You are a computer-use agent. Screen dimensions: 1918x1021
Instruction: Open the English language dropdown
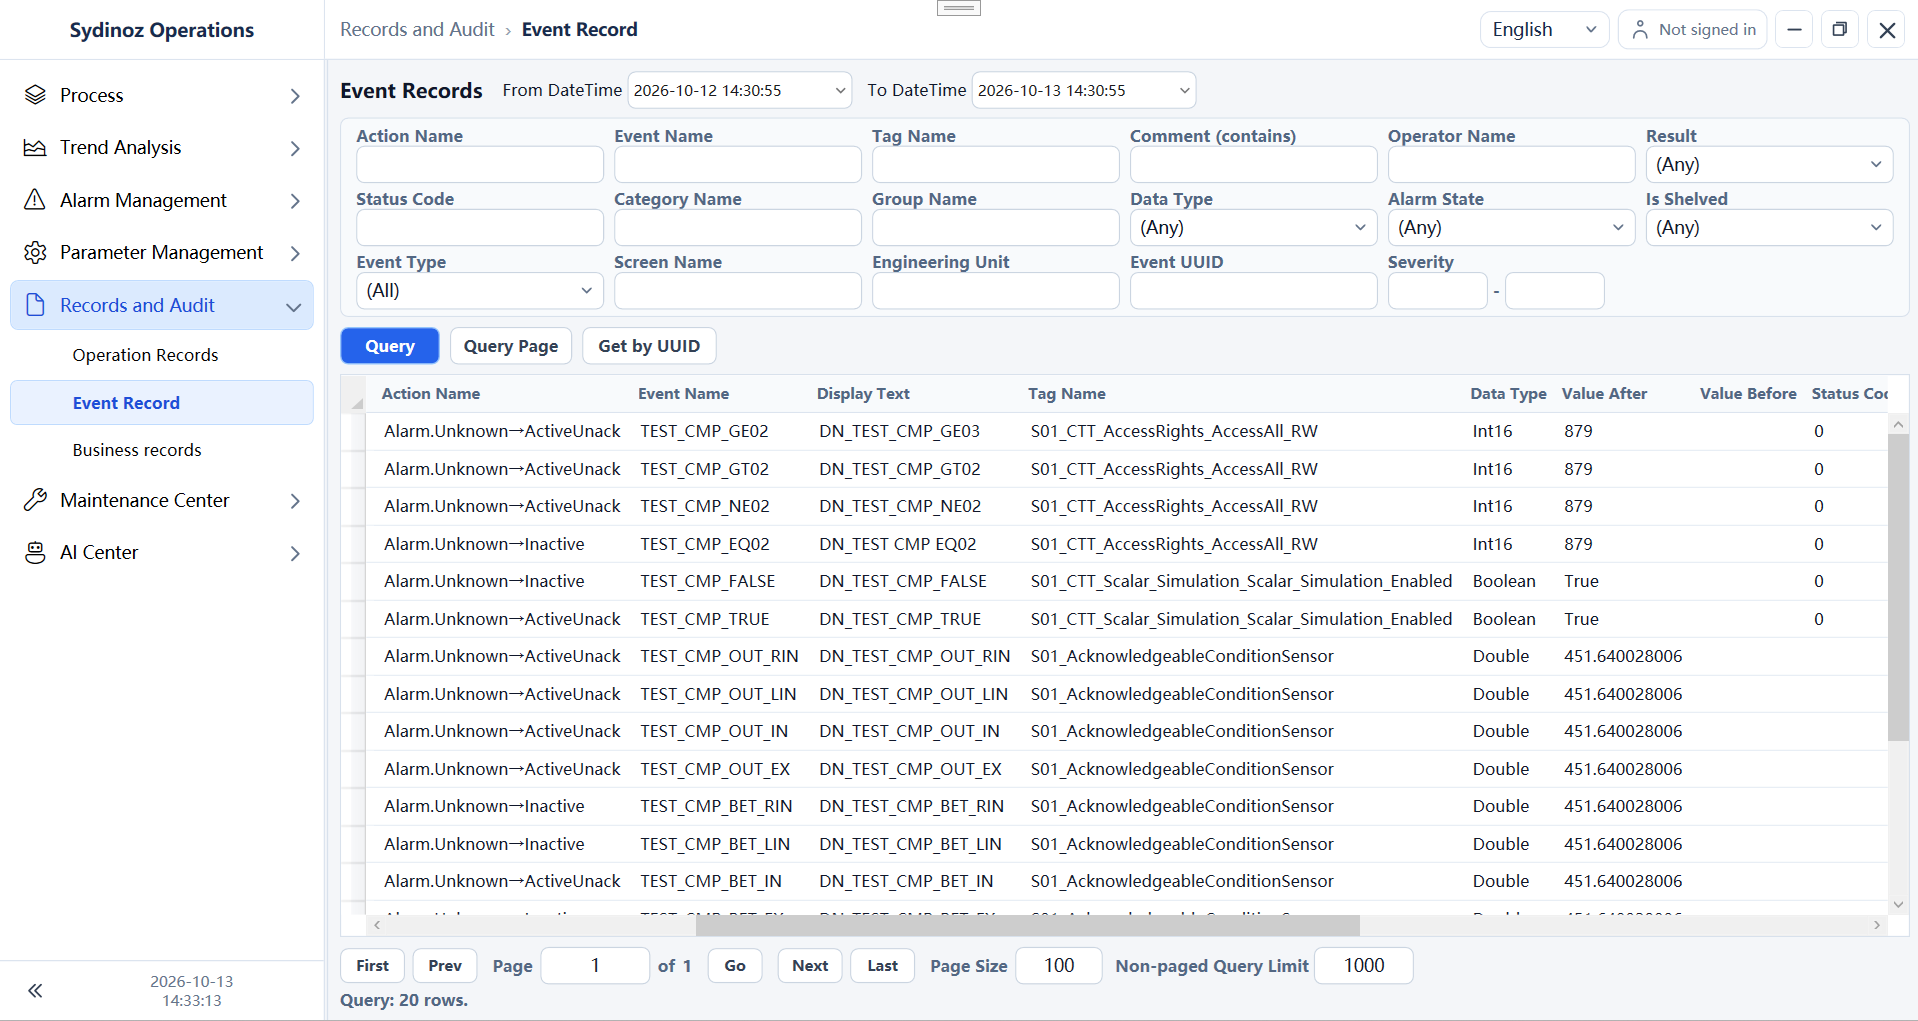(1544, 30)
